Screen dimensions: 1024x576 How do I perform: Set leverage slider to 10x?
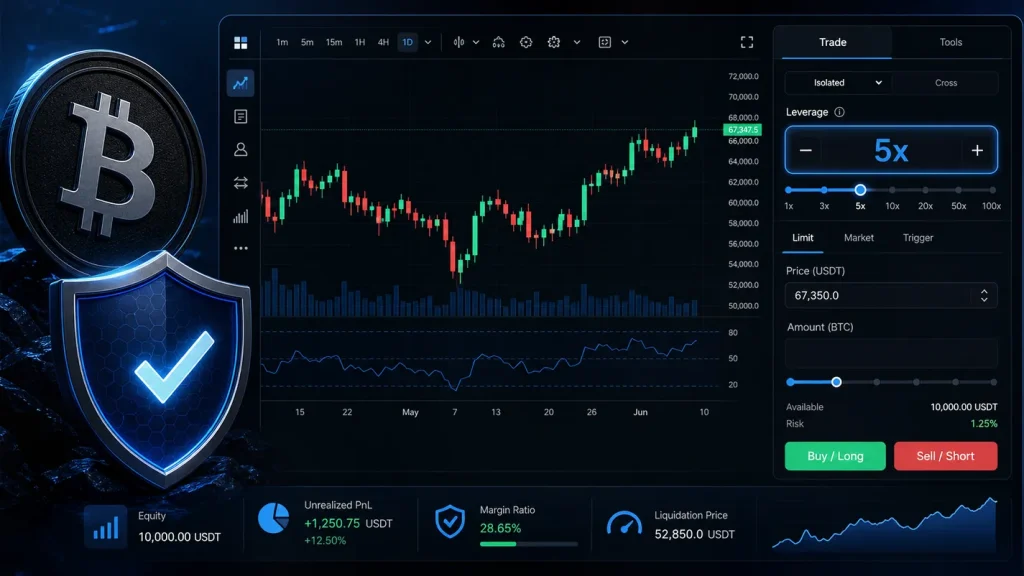892,190
